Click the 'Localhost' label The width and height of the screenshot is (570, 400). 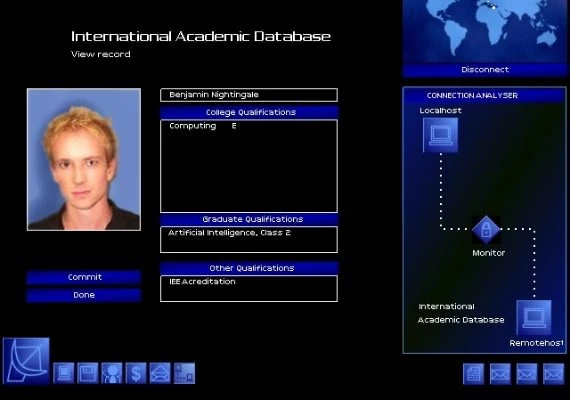click(x=441, y=111)
